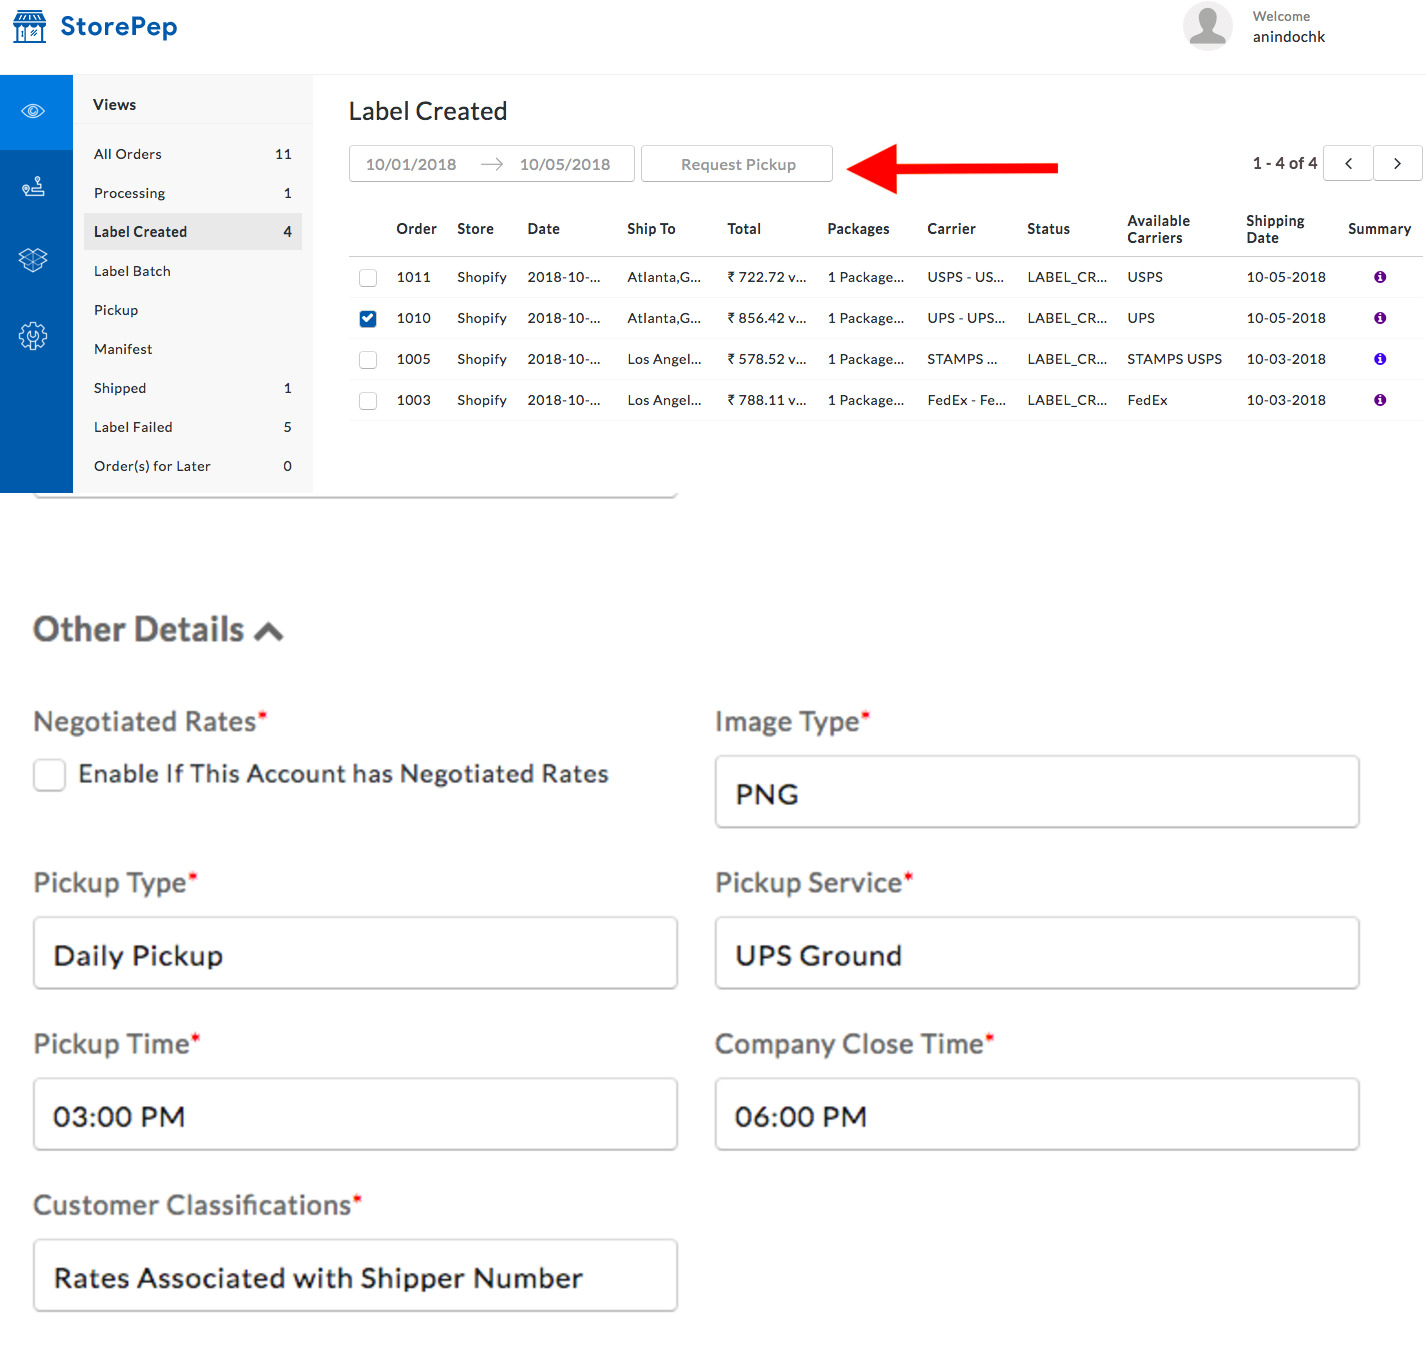Screen dimensions: 1426x1354
Task: Click the FedEx available carrier cell
Action: coord(1147,400)
